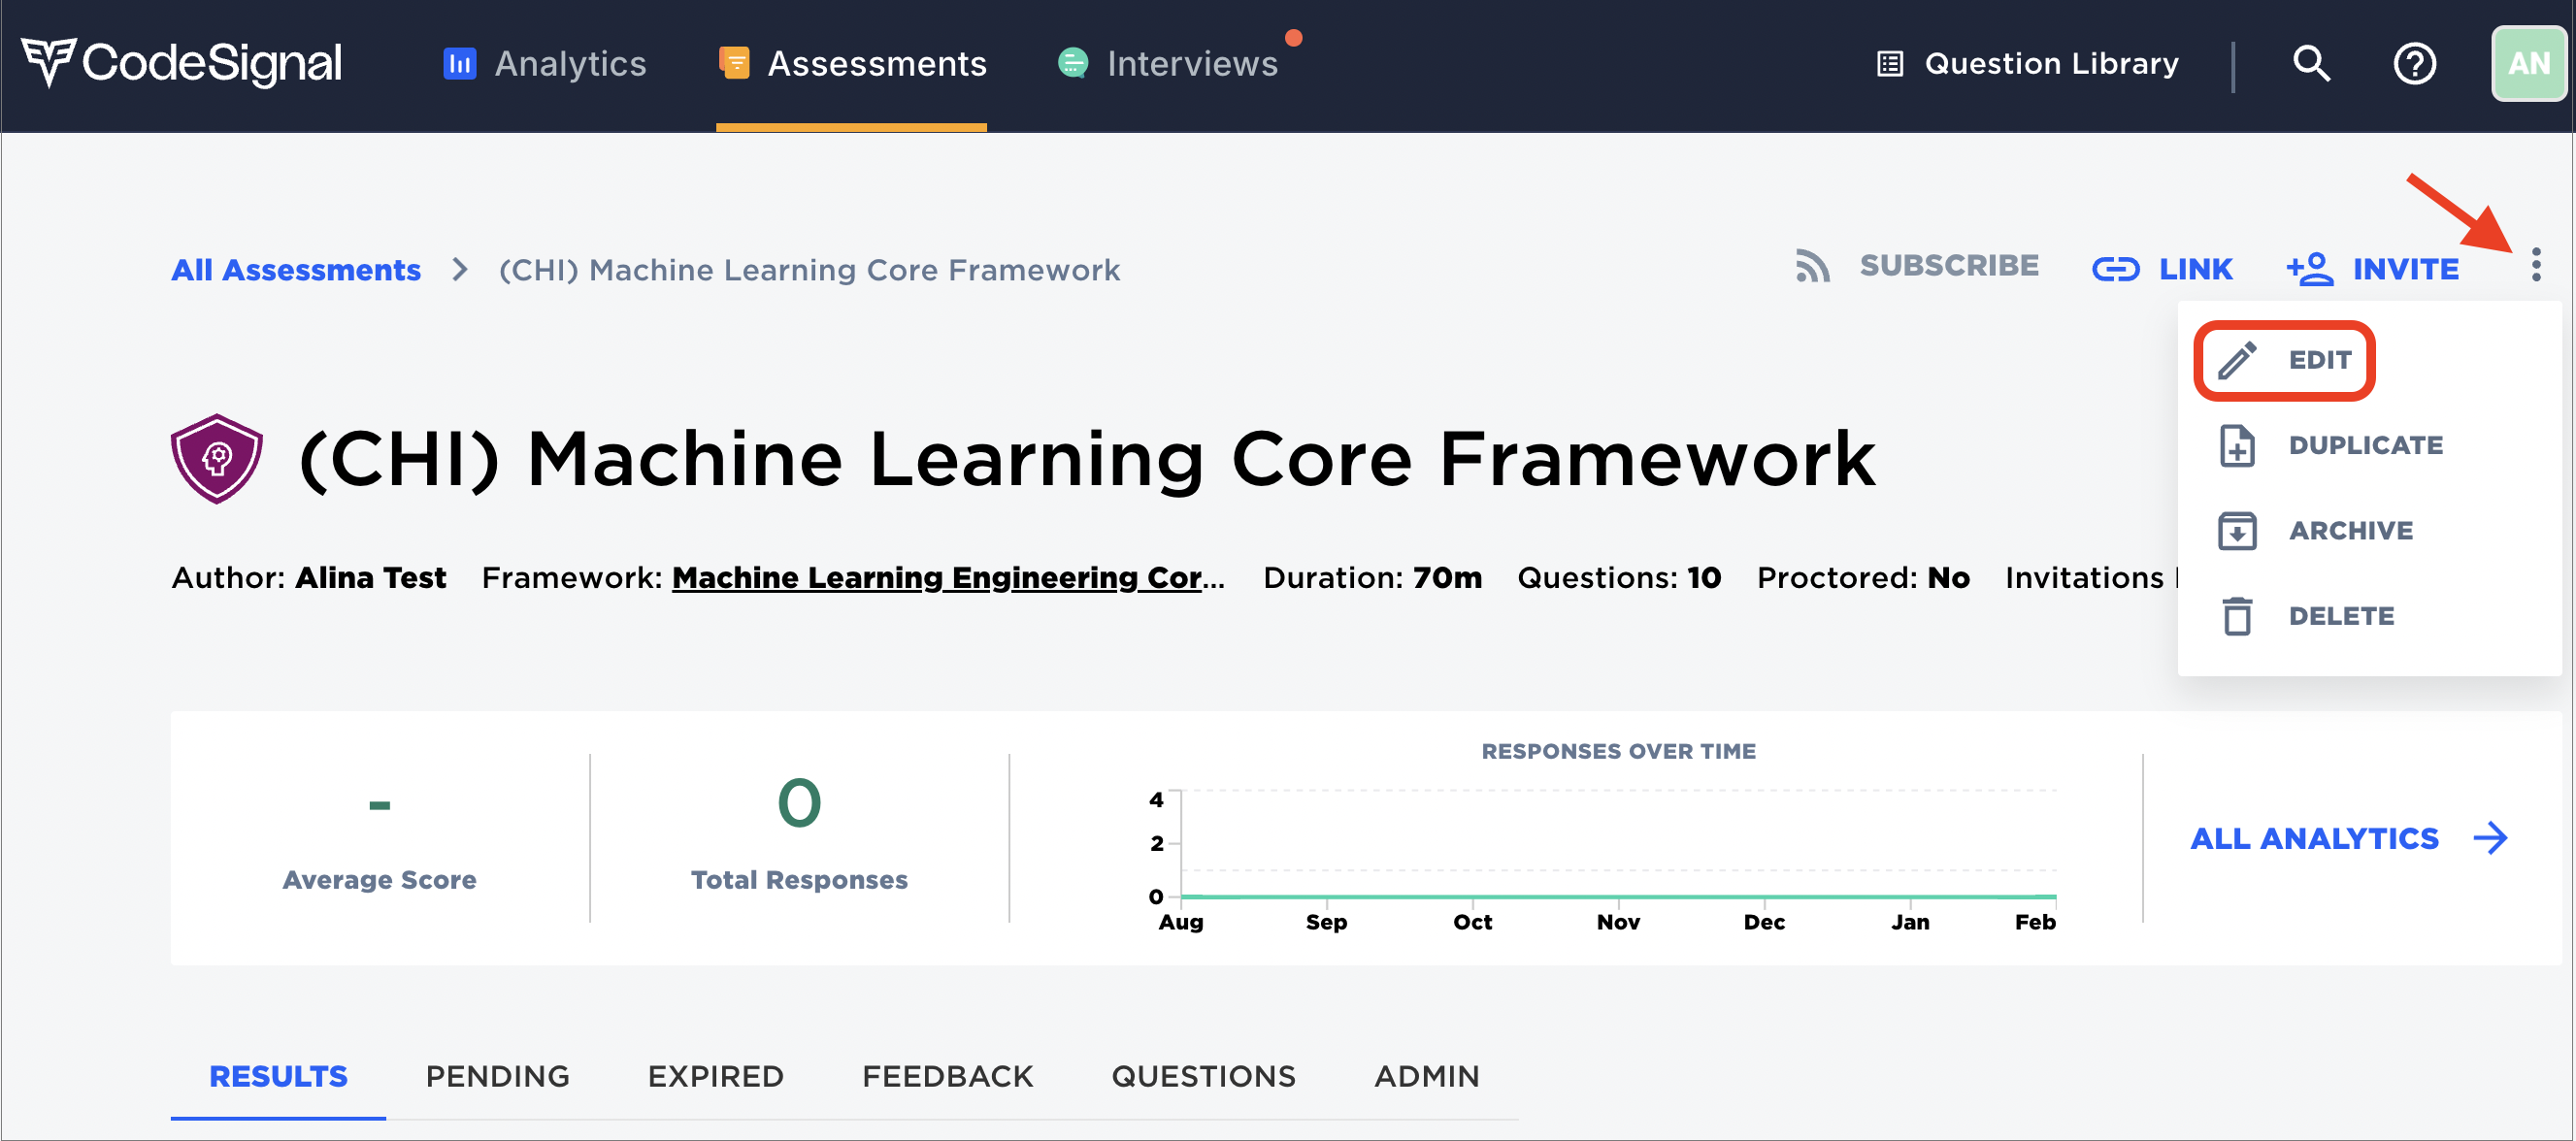Screen dimensions: 2576x1141
Task: Click the LINK button
Action: click(x=2162, y=269)
